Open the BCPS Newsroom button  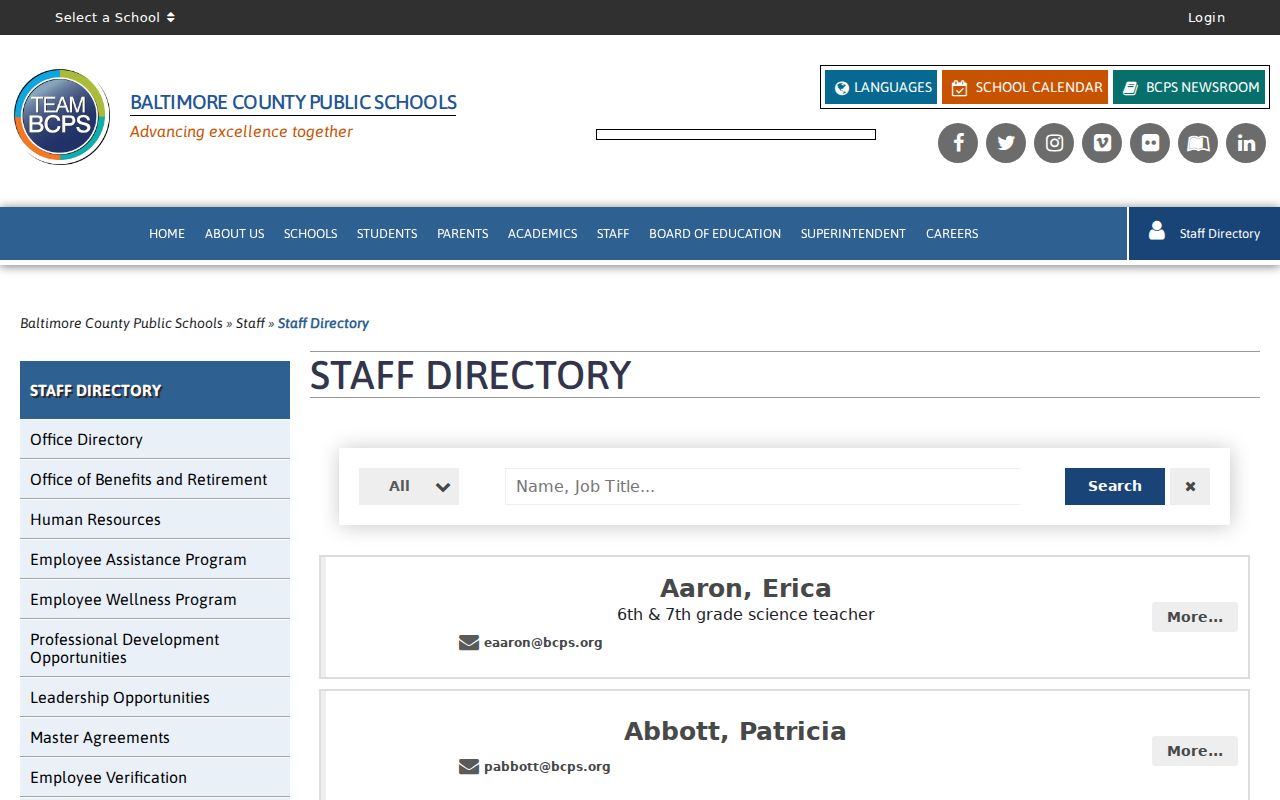point(1189,87)
